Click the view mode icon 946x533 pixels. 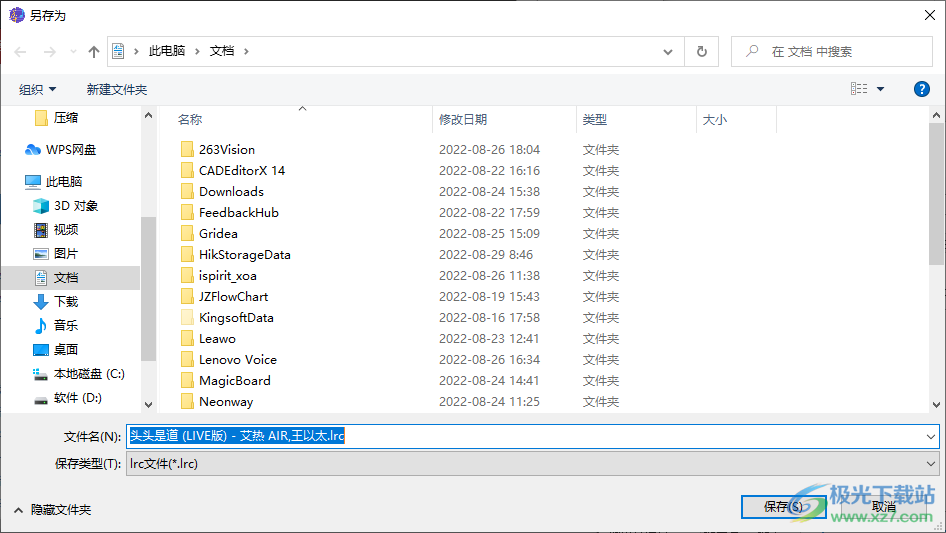point(859,89)
